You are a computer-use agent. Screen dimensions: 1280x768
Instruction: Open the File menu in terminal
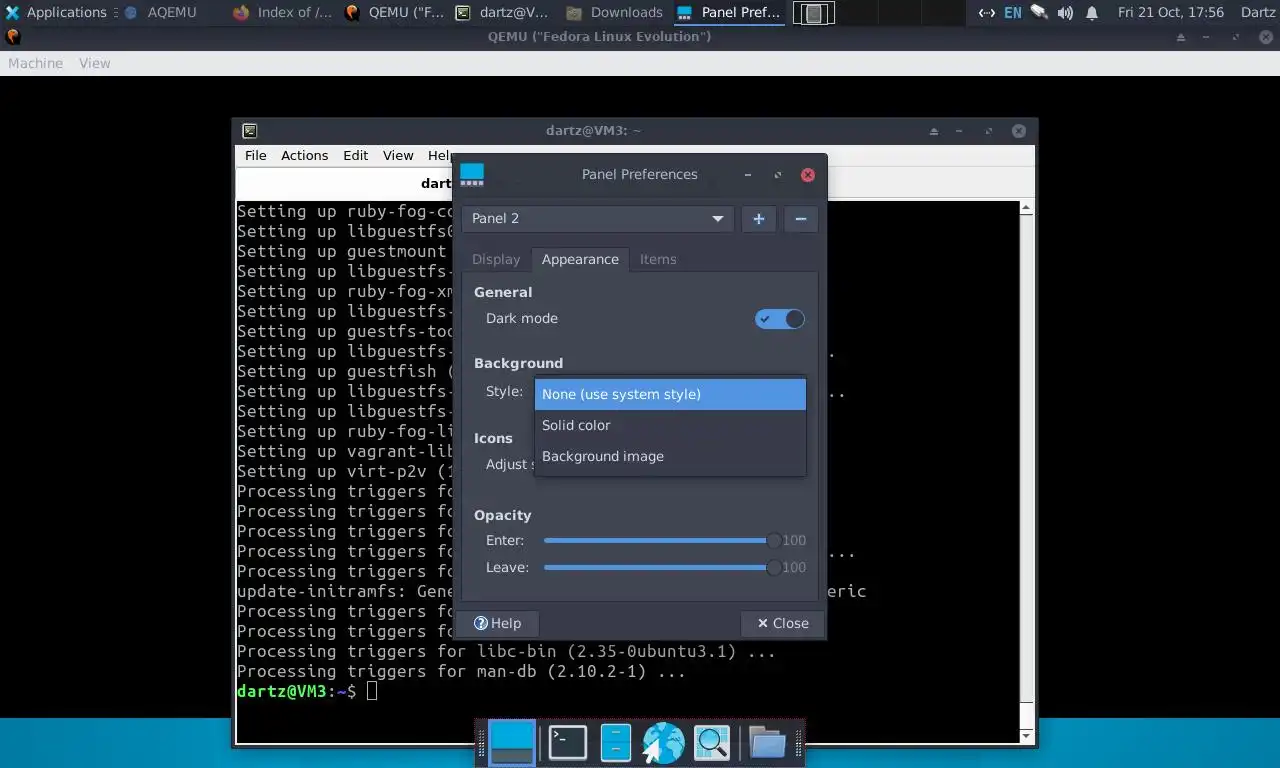tap(256, 155)
